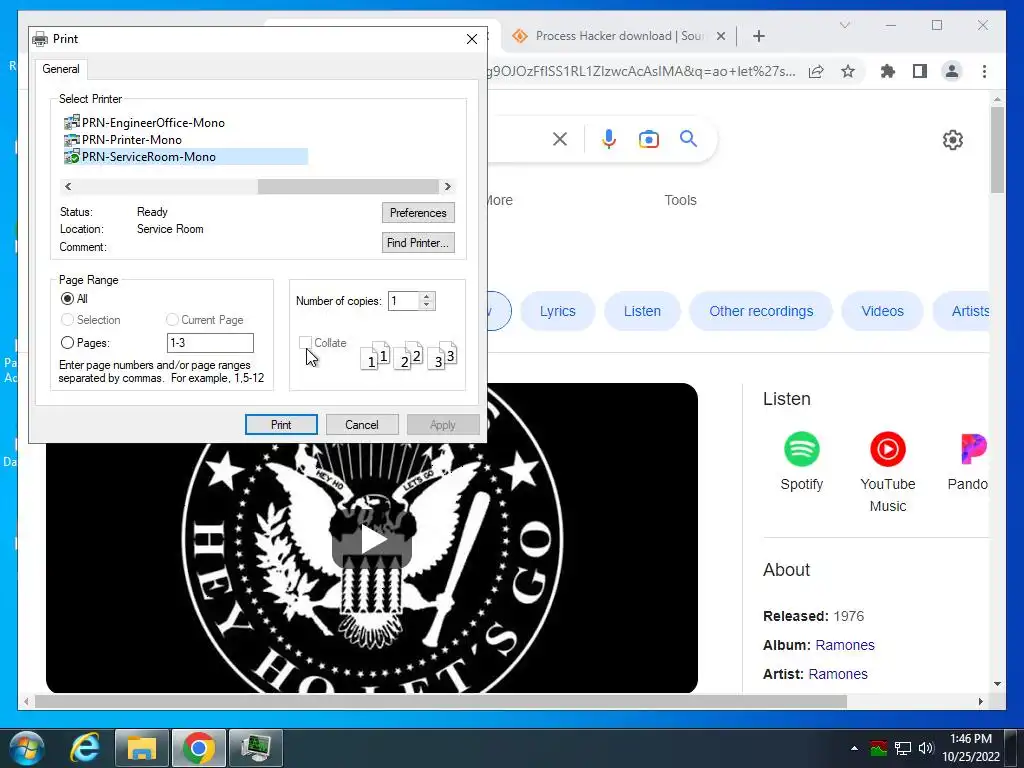The width and height of the screenshot is (1024, 768).
Task: Bookmark this page with star icon
Action: (848, 71)
